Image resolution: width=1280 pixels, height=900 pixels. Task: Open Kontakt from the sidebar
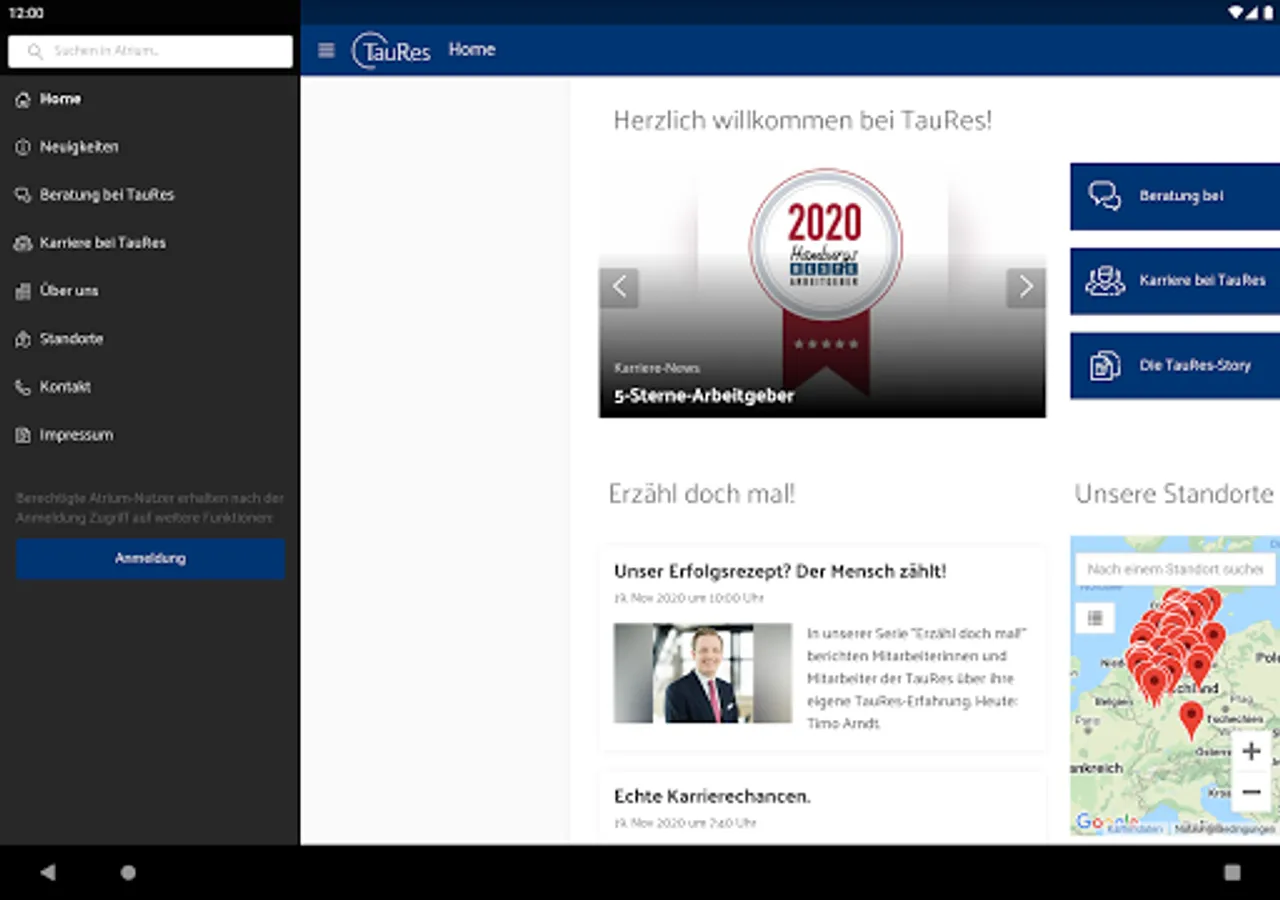click(x=150, y=387)
